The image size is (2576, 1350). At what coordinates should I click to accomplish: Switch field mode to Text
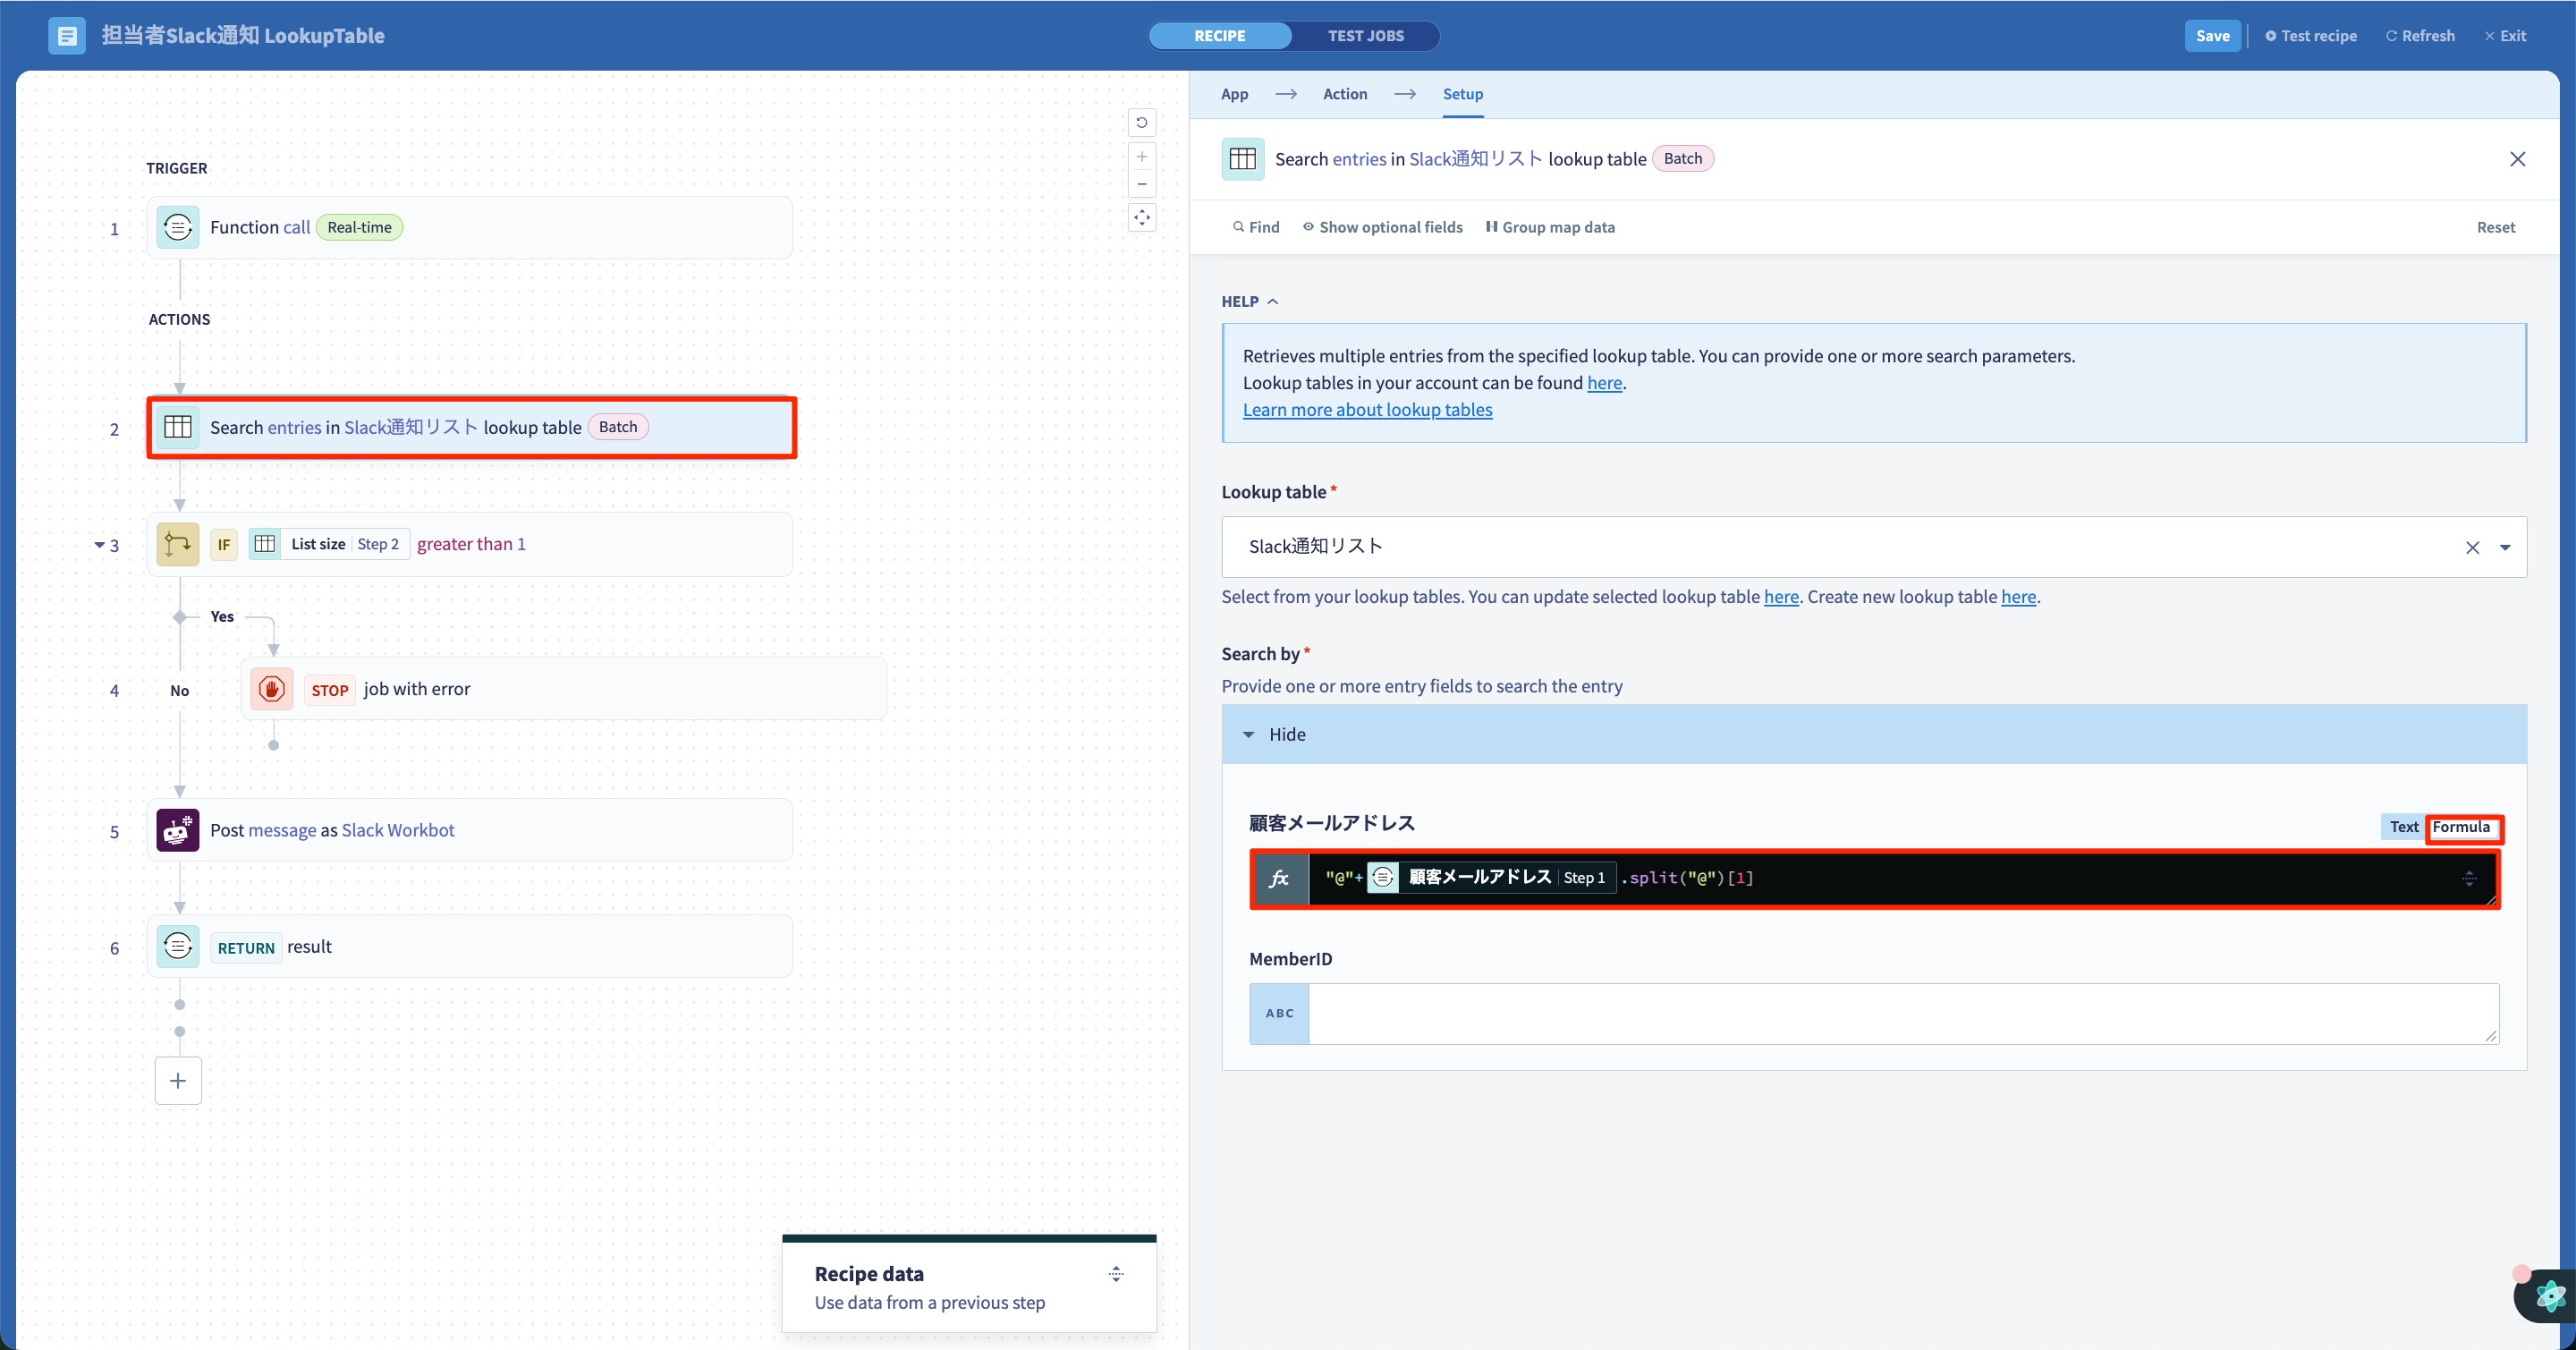pyautogui.click(x=2403, y=827)
